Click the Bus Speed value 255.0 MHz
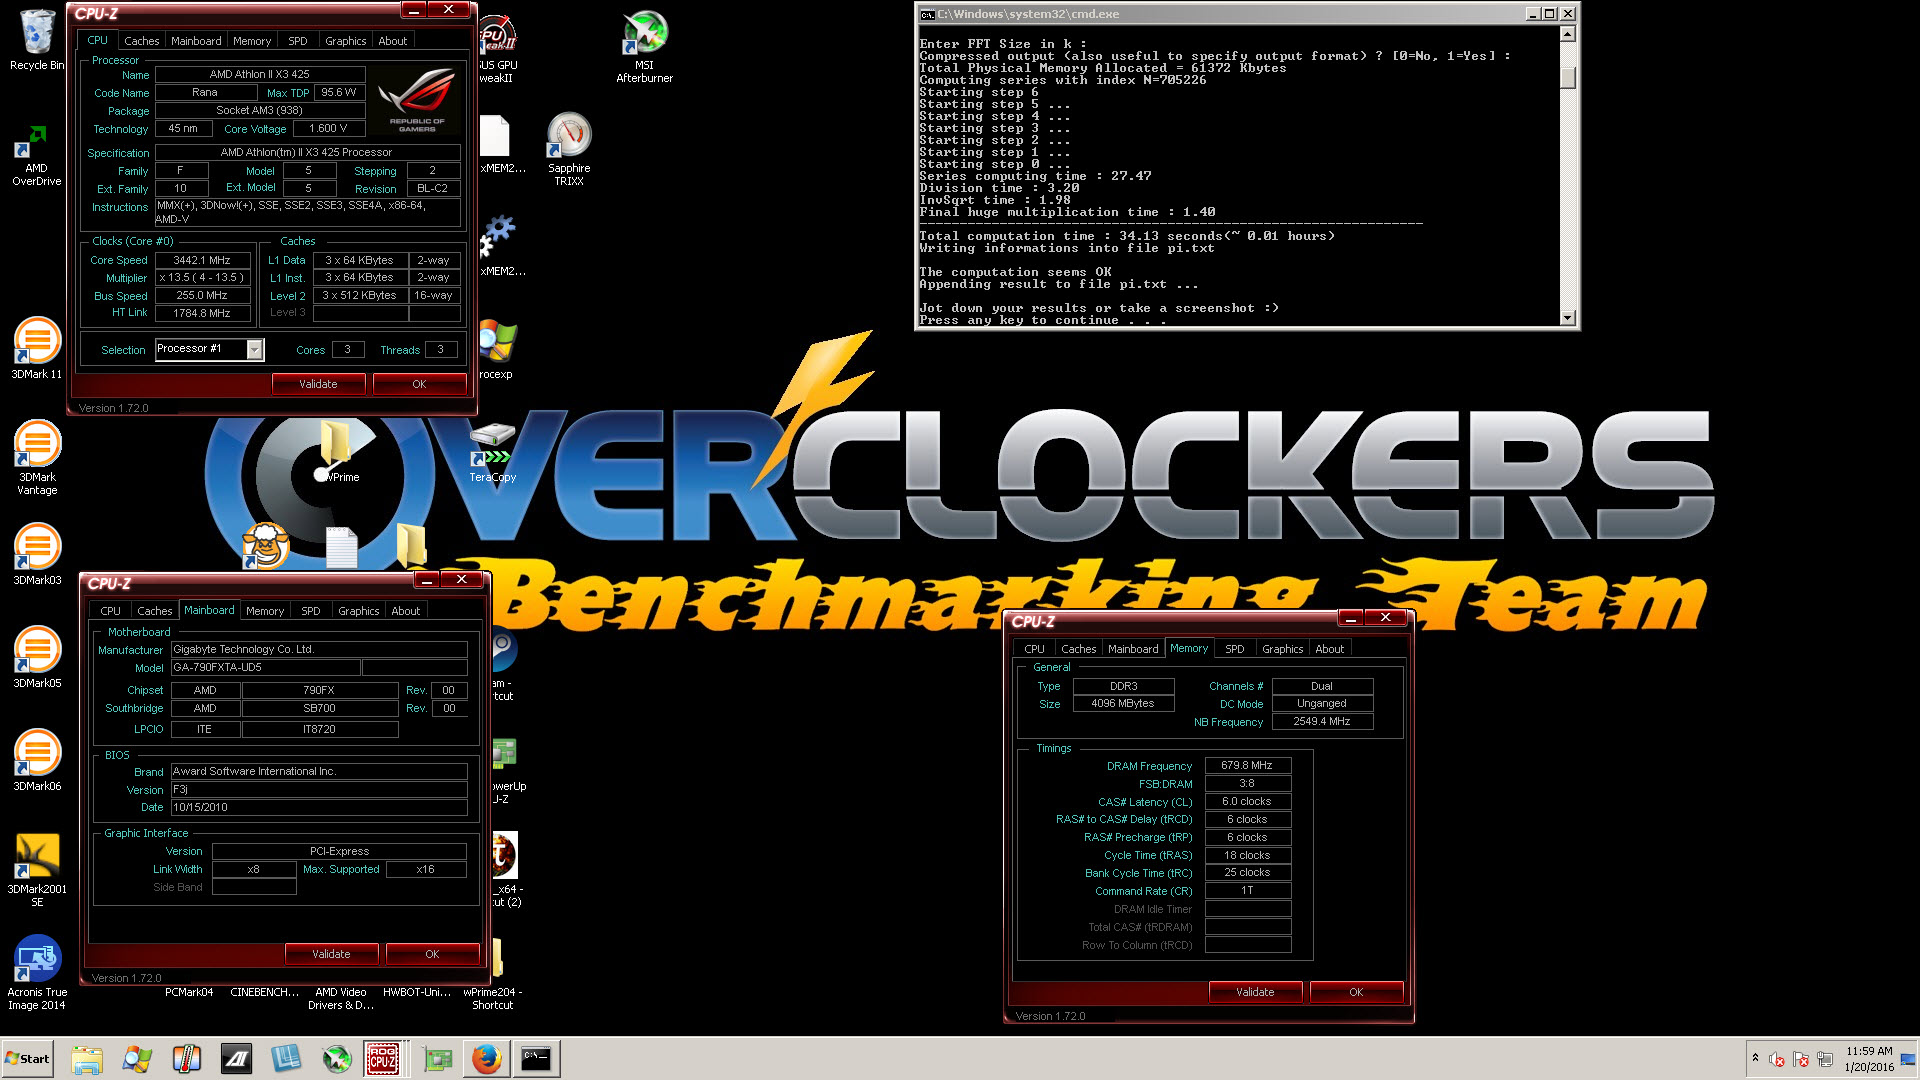 202,296
